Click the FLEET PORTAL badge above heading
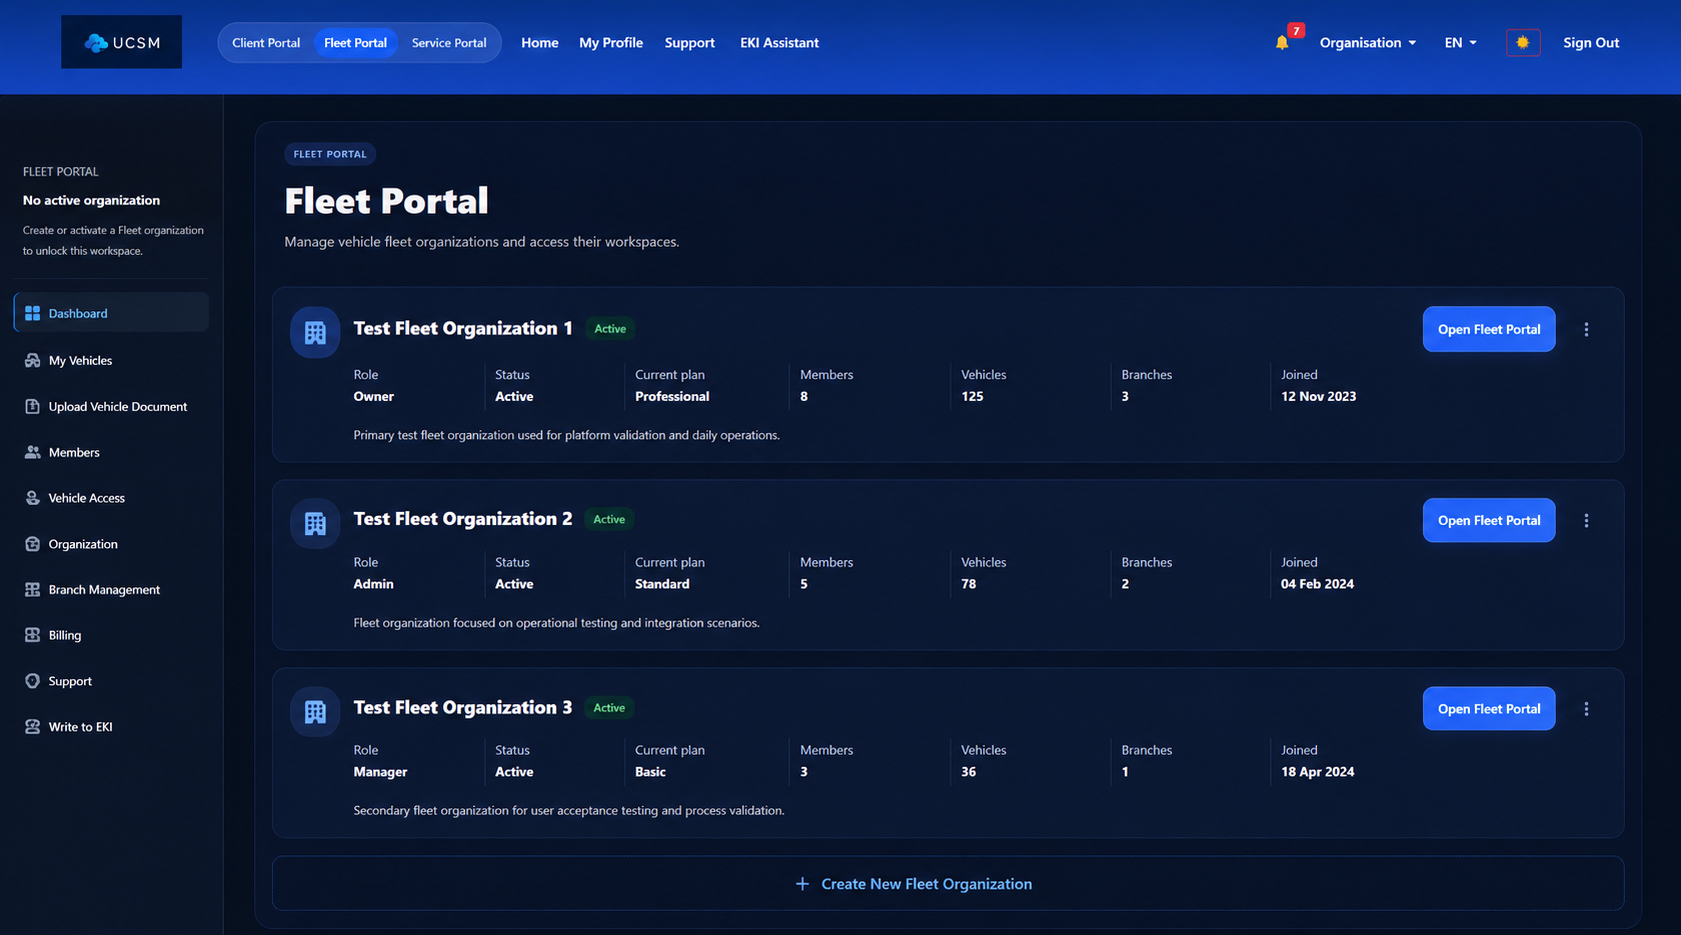Image resolution: width=1681 pixels, height=935 pixels. click(x=330, y=154)
